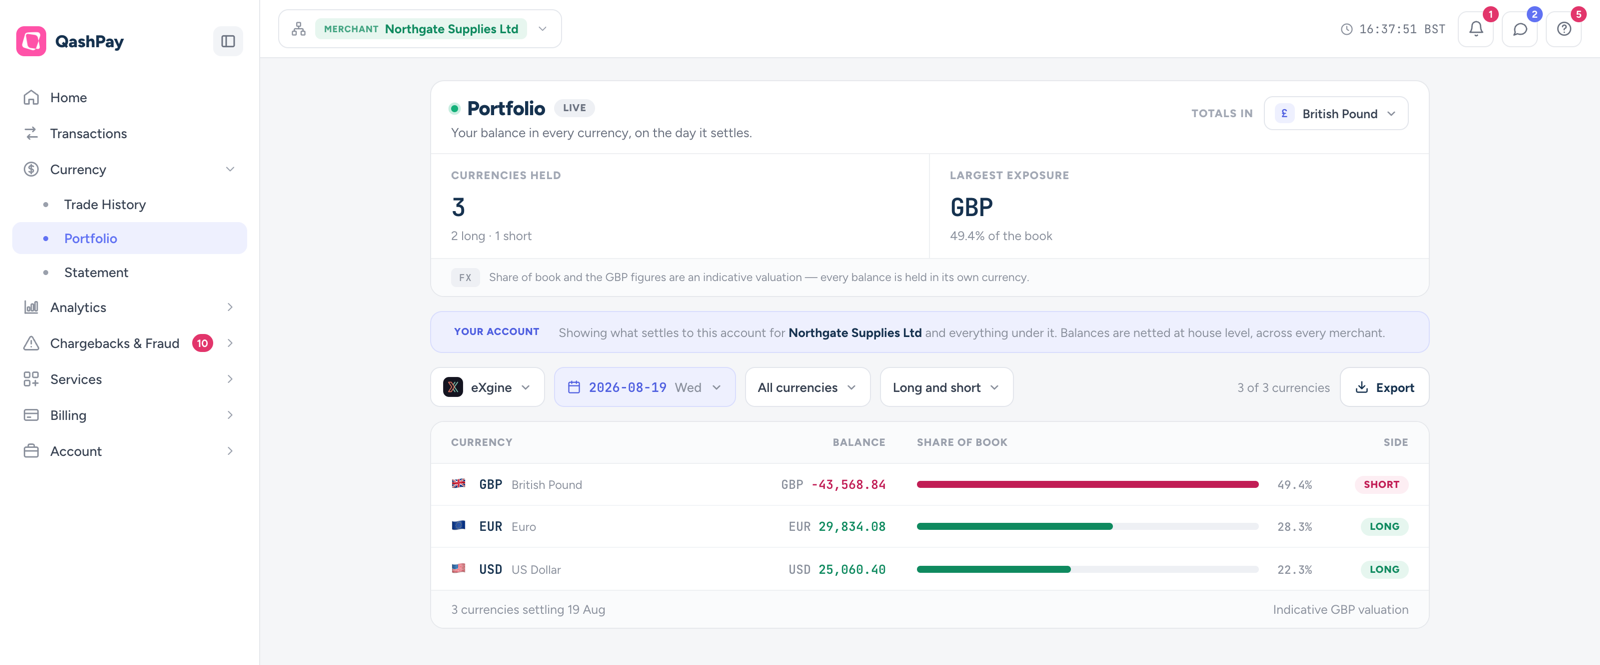
Task: Click the USD American flag icon
Action: click(x=459, y=569)
